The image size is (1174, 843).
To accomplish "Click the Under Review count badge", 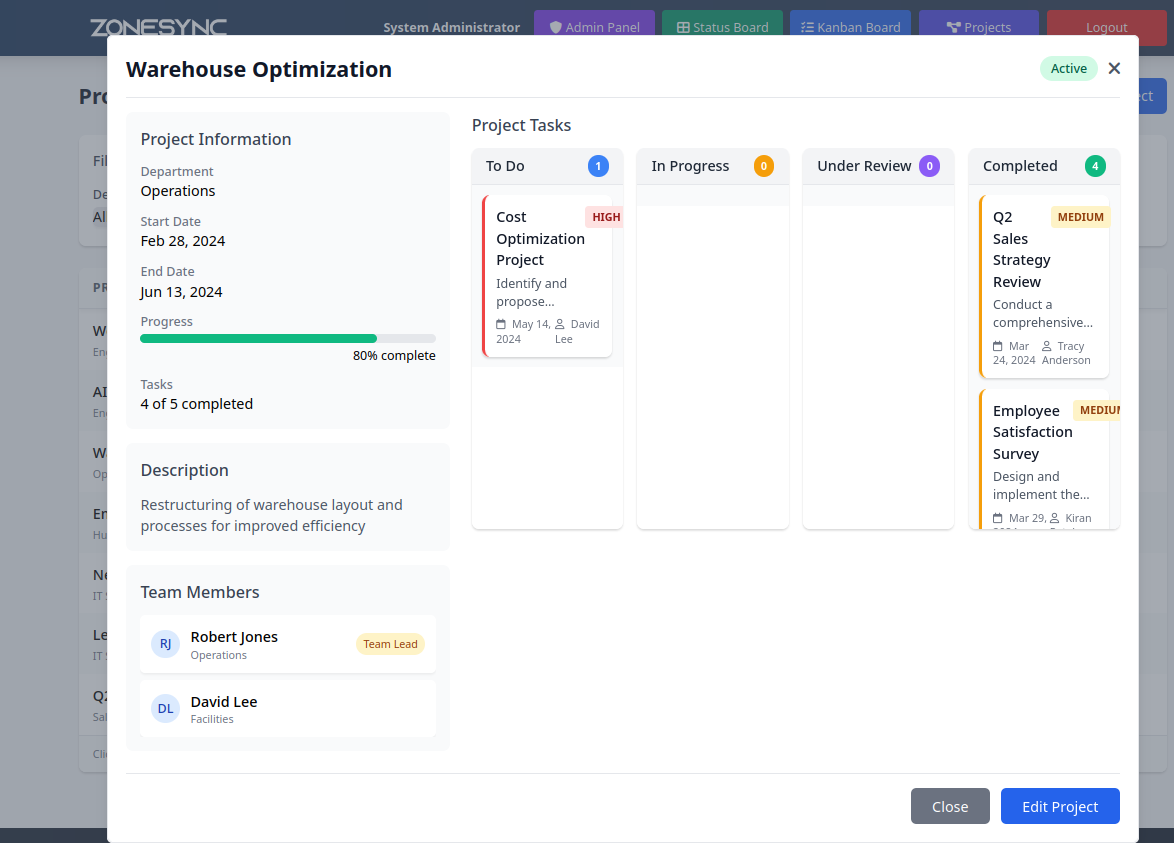I will click(930, 166).
